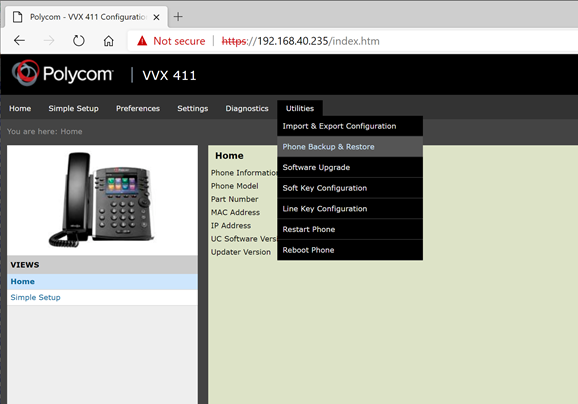Click the IP Address label

[x=231, y=226]
